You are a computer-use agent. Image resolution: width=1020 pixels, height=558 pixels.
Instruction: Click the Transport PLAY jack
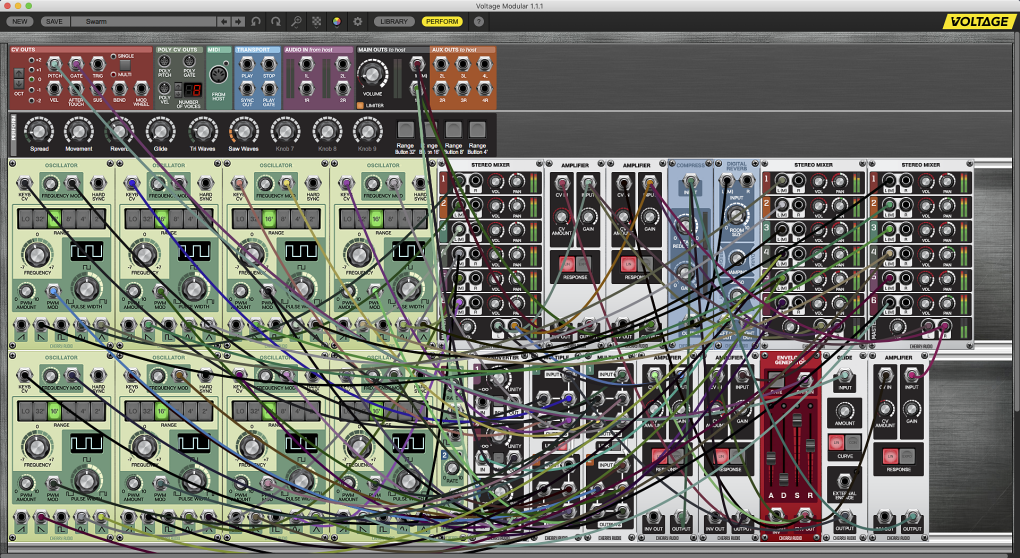(x=247, y=64)
